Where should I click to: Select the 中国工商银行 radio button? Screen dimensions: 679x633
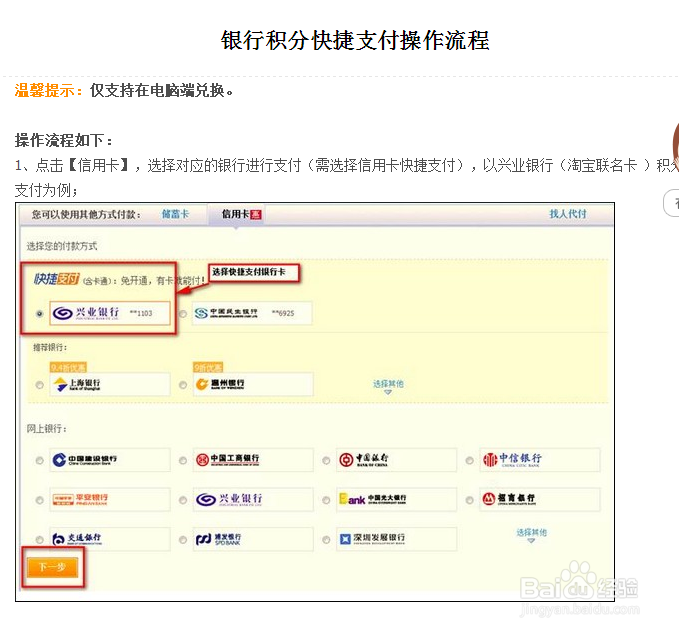pos(183,460)
